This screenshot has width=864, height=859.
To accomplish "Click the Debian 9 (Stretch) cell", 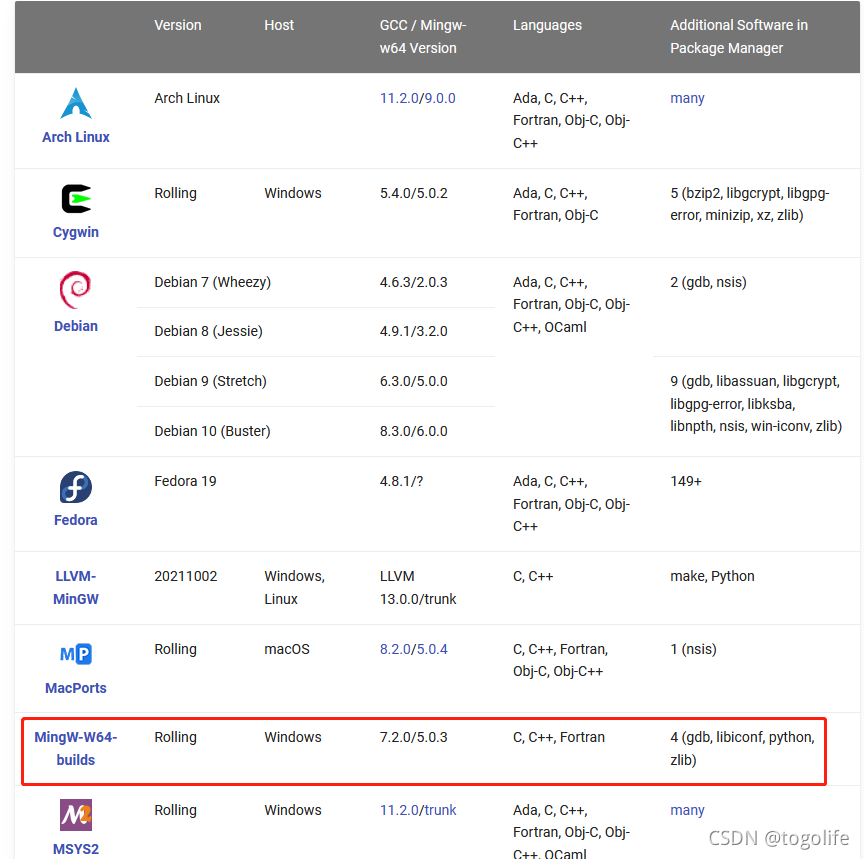I will pyautogui.click(x=210, y=381).
